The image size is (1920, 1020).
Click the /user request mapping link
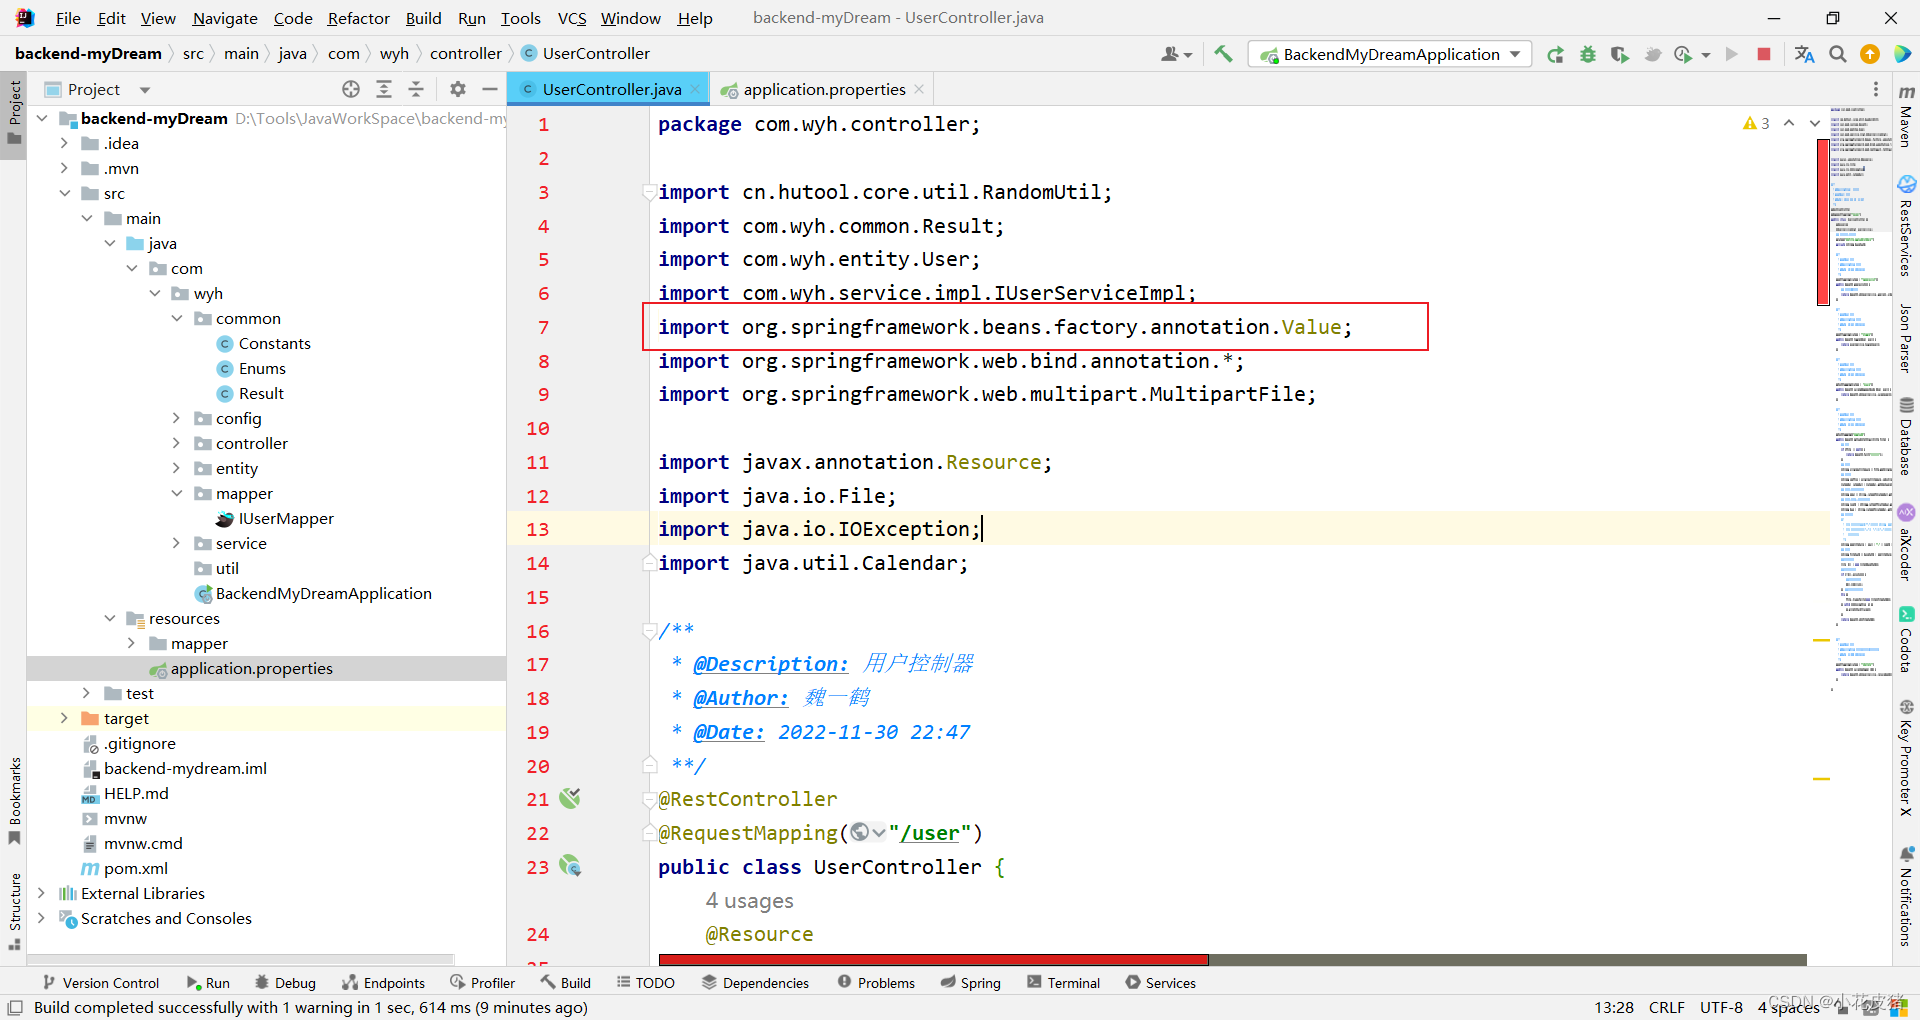coord(929,833)
